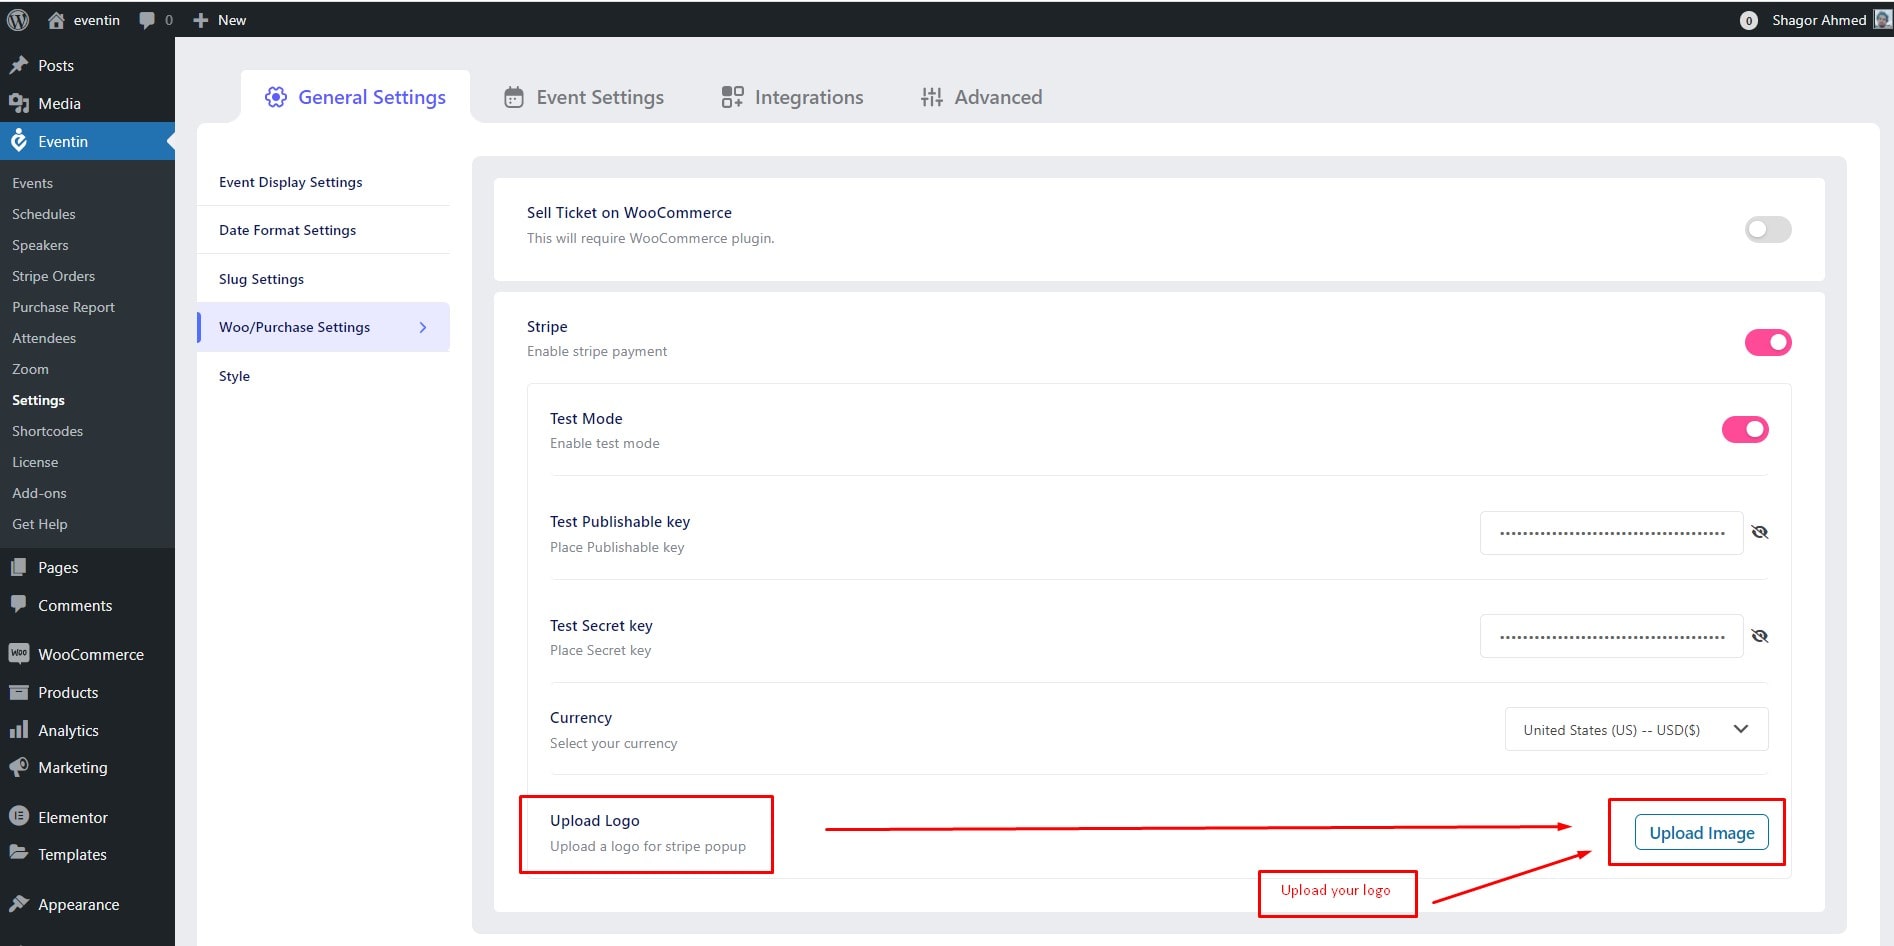This screenshot has height=946, width=1894.
Task: Click the Comments icon in sidebar
Action: 19,604
